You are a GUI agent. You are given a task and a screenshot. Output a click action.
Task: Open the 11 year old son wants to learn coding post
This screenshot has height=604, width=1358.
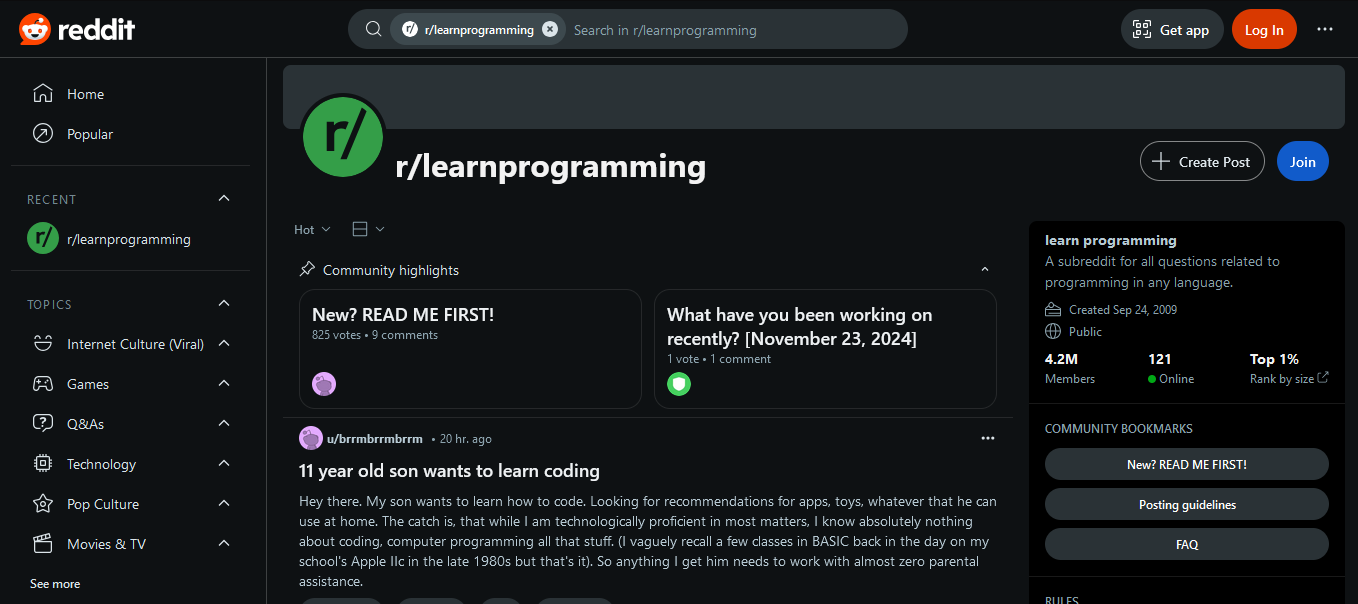point(449,471)
